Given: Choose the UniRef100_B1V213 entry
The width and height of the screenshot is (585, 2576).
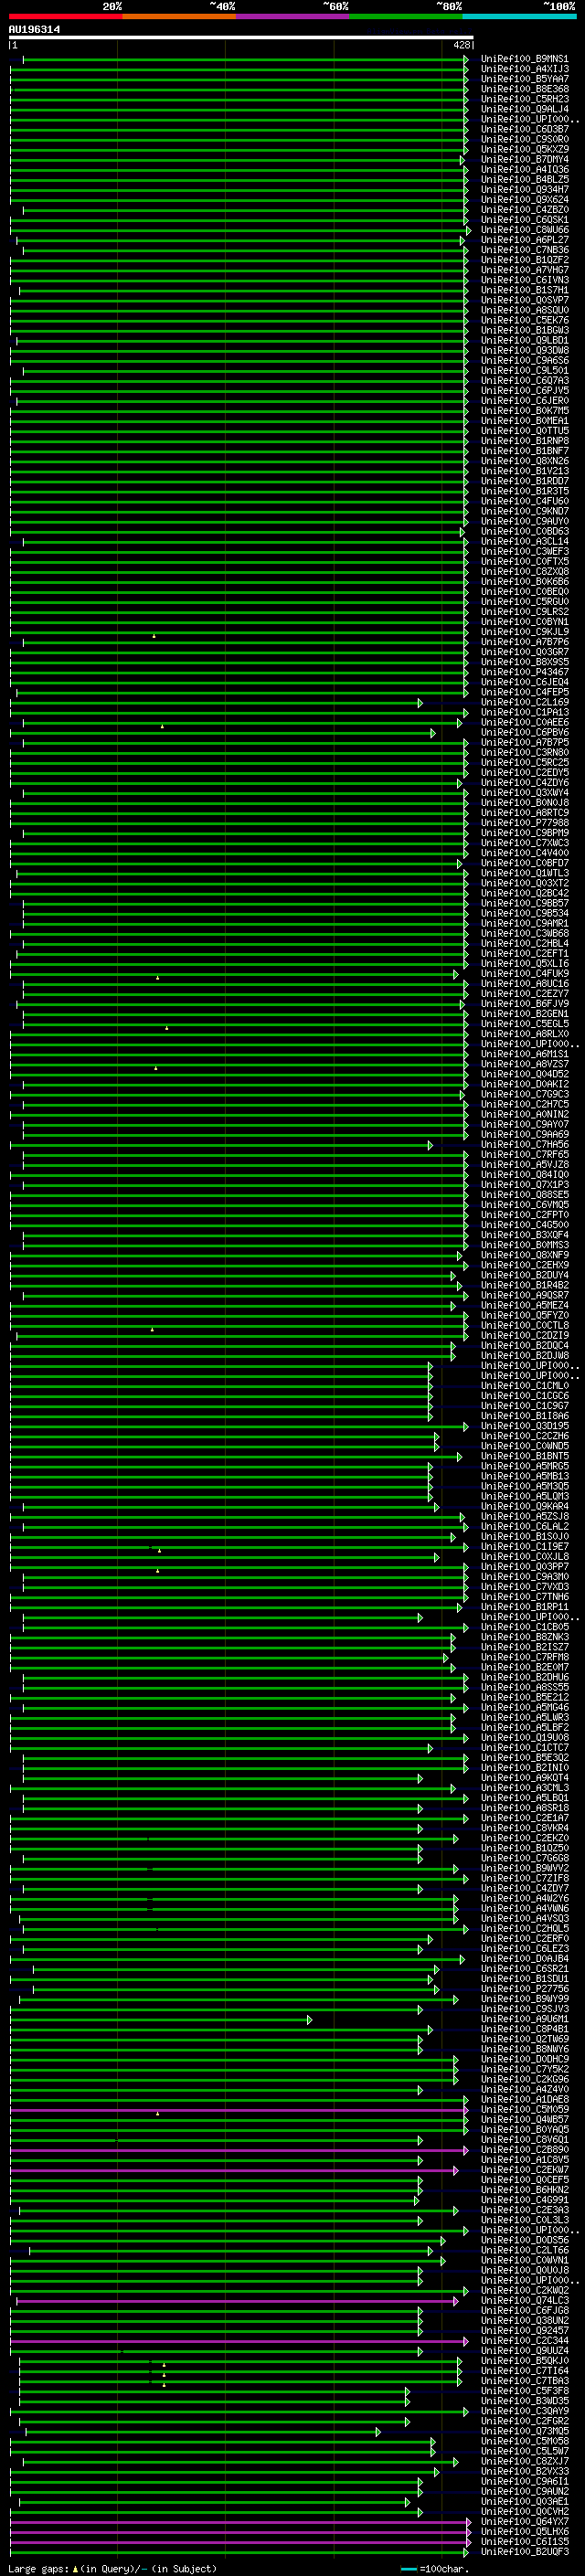Looking at the screenshot, I should pos(524,471).
